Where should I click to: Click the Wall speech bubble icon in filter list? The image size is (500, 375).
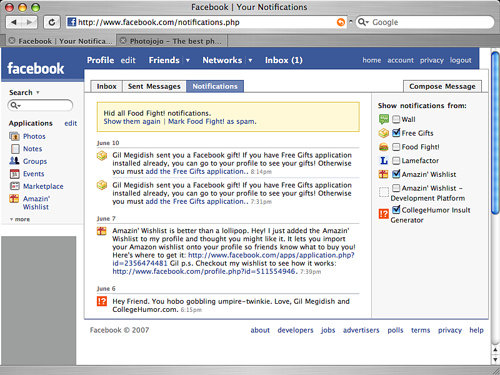pyautogui.click(x=384, y=119)
